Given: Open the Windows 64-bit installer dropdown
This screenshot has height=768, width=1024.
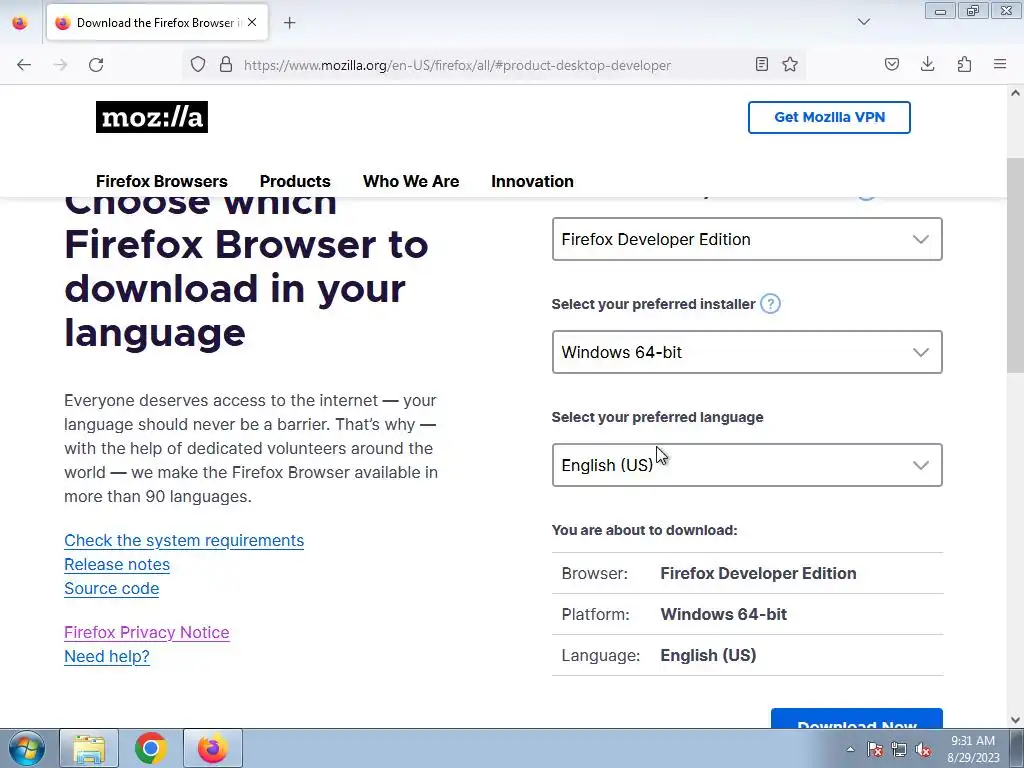Looking at the screenshot, I should [747, 352].
